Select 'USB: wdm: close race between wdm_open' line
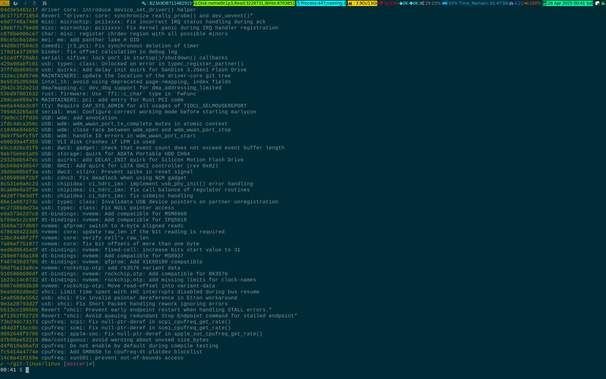The width and height of the screenshot is (606, 379). tap(115, 129)
